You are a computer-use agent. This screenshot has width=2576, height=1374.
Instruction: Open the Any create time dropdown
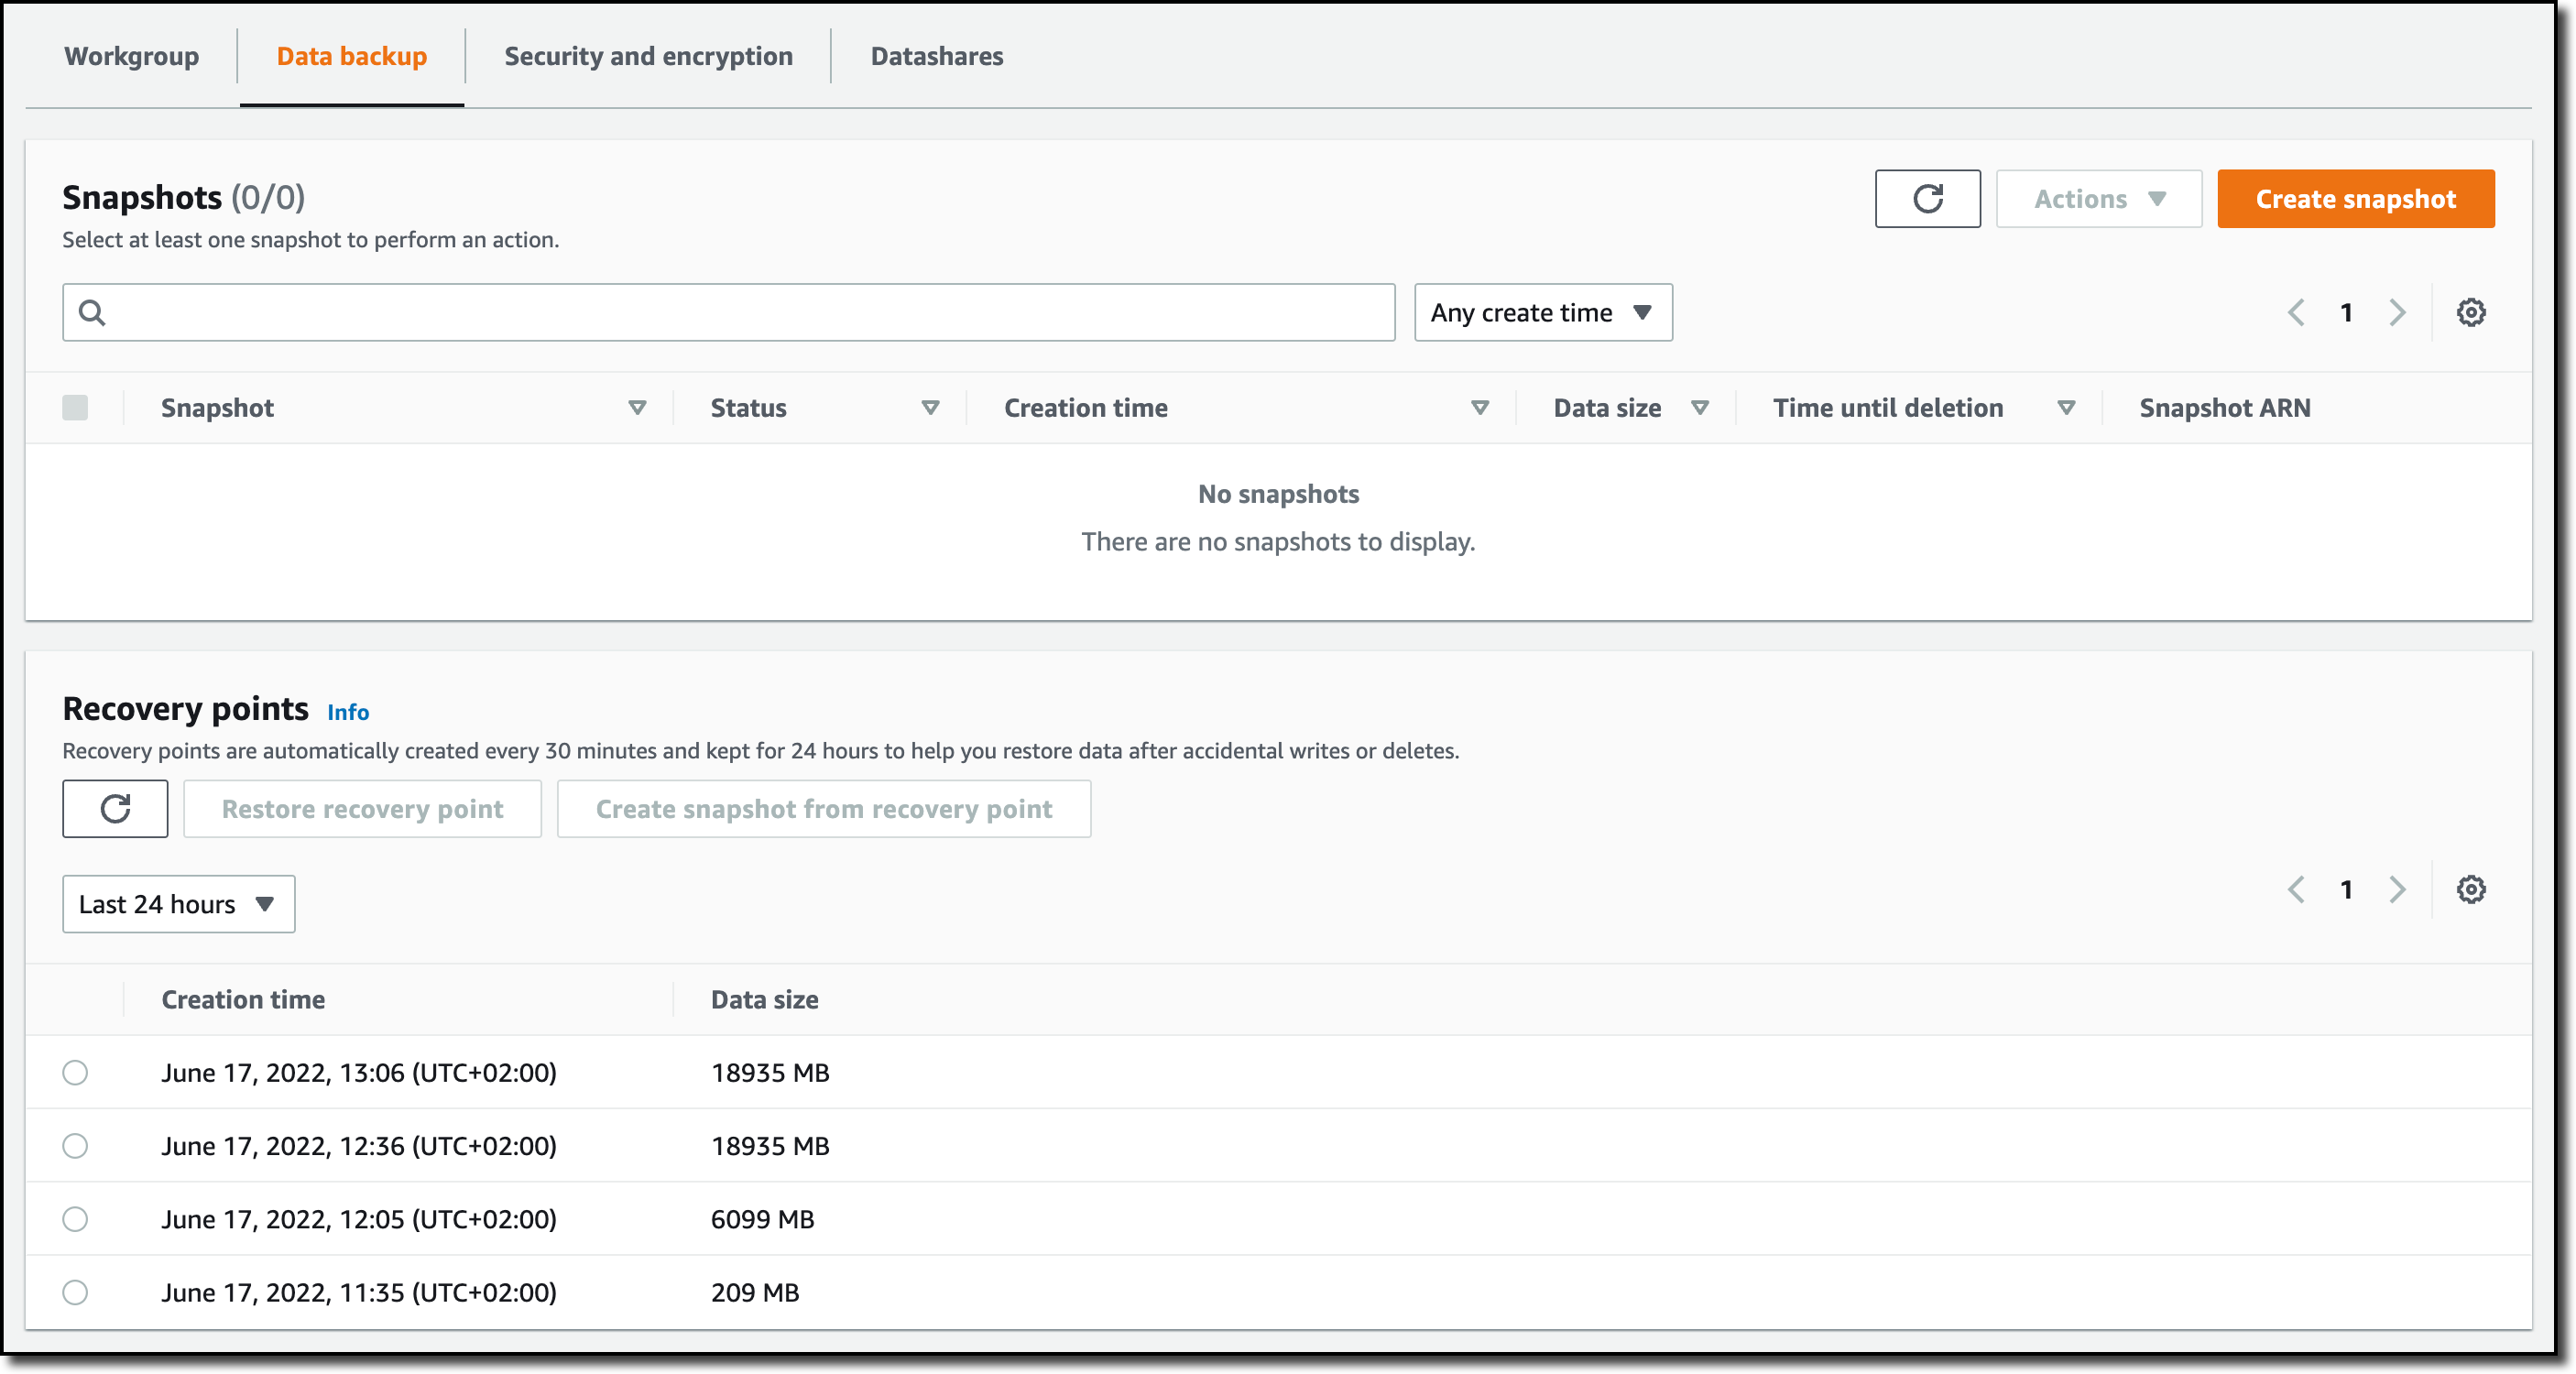1542,313
